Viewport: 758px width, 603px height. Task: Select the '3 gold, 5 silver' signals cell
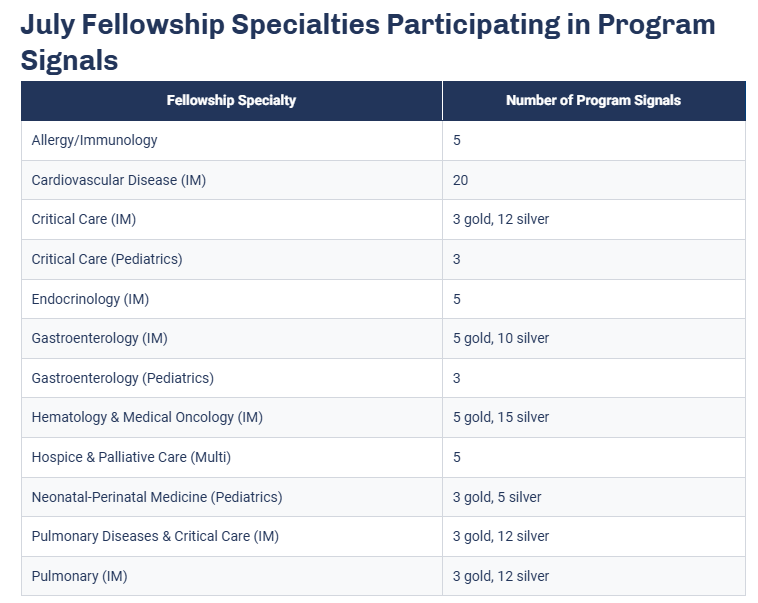594,497
